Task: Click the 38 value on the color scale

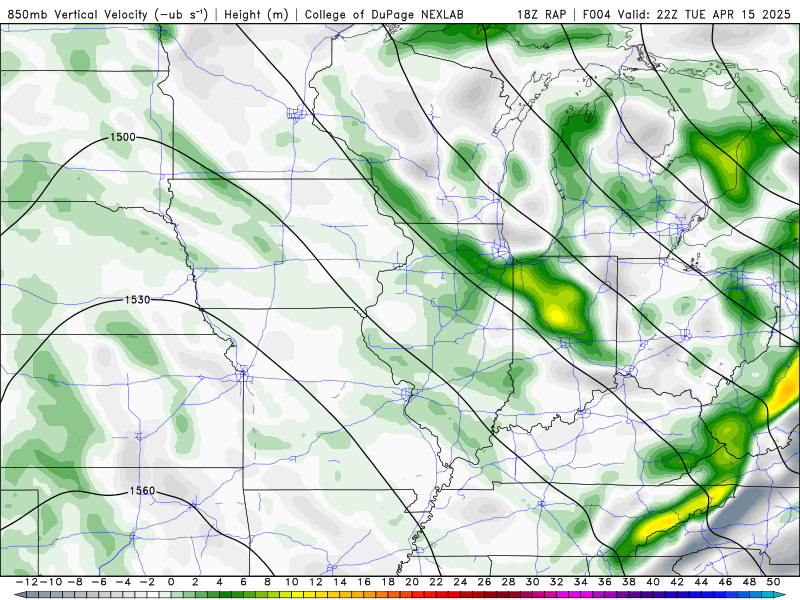Action: pyautogui.click(x=629, y=582)
